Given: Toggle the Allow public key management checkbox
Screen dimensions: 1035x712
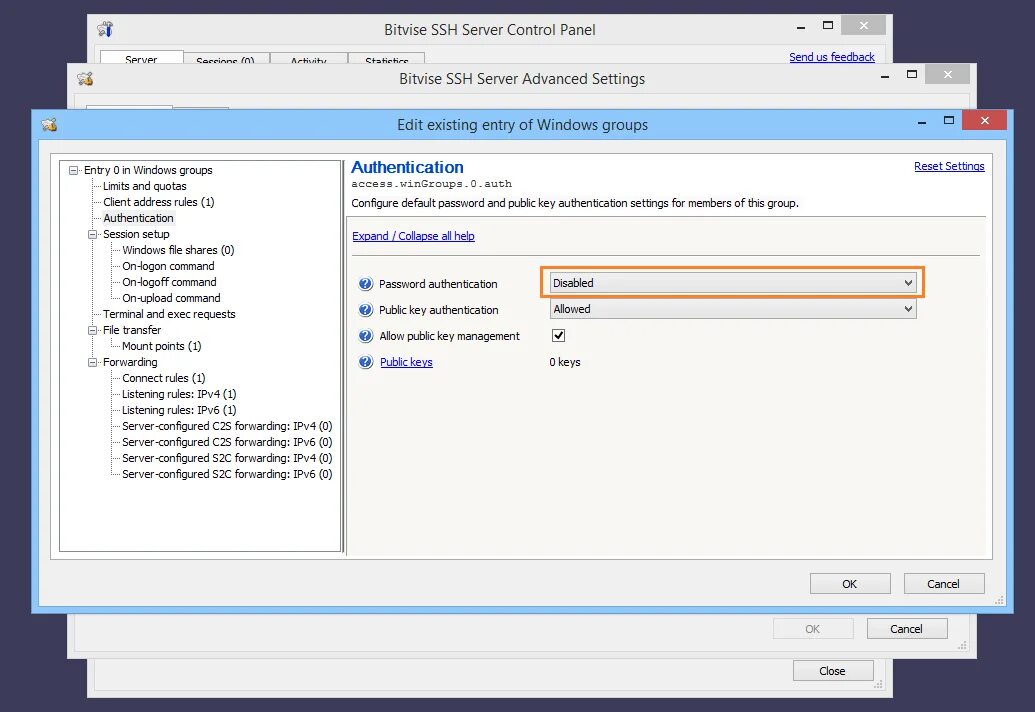Looking at the screenshot, I should tap(558, 335).
